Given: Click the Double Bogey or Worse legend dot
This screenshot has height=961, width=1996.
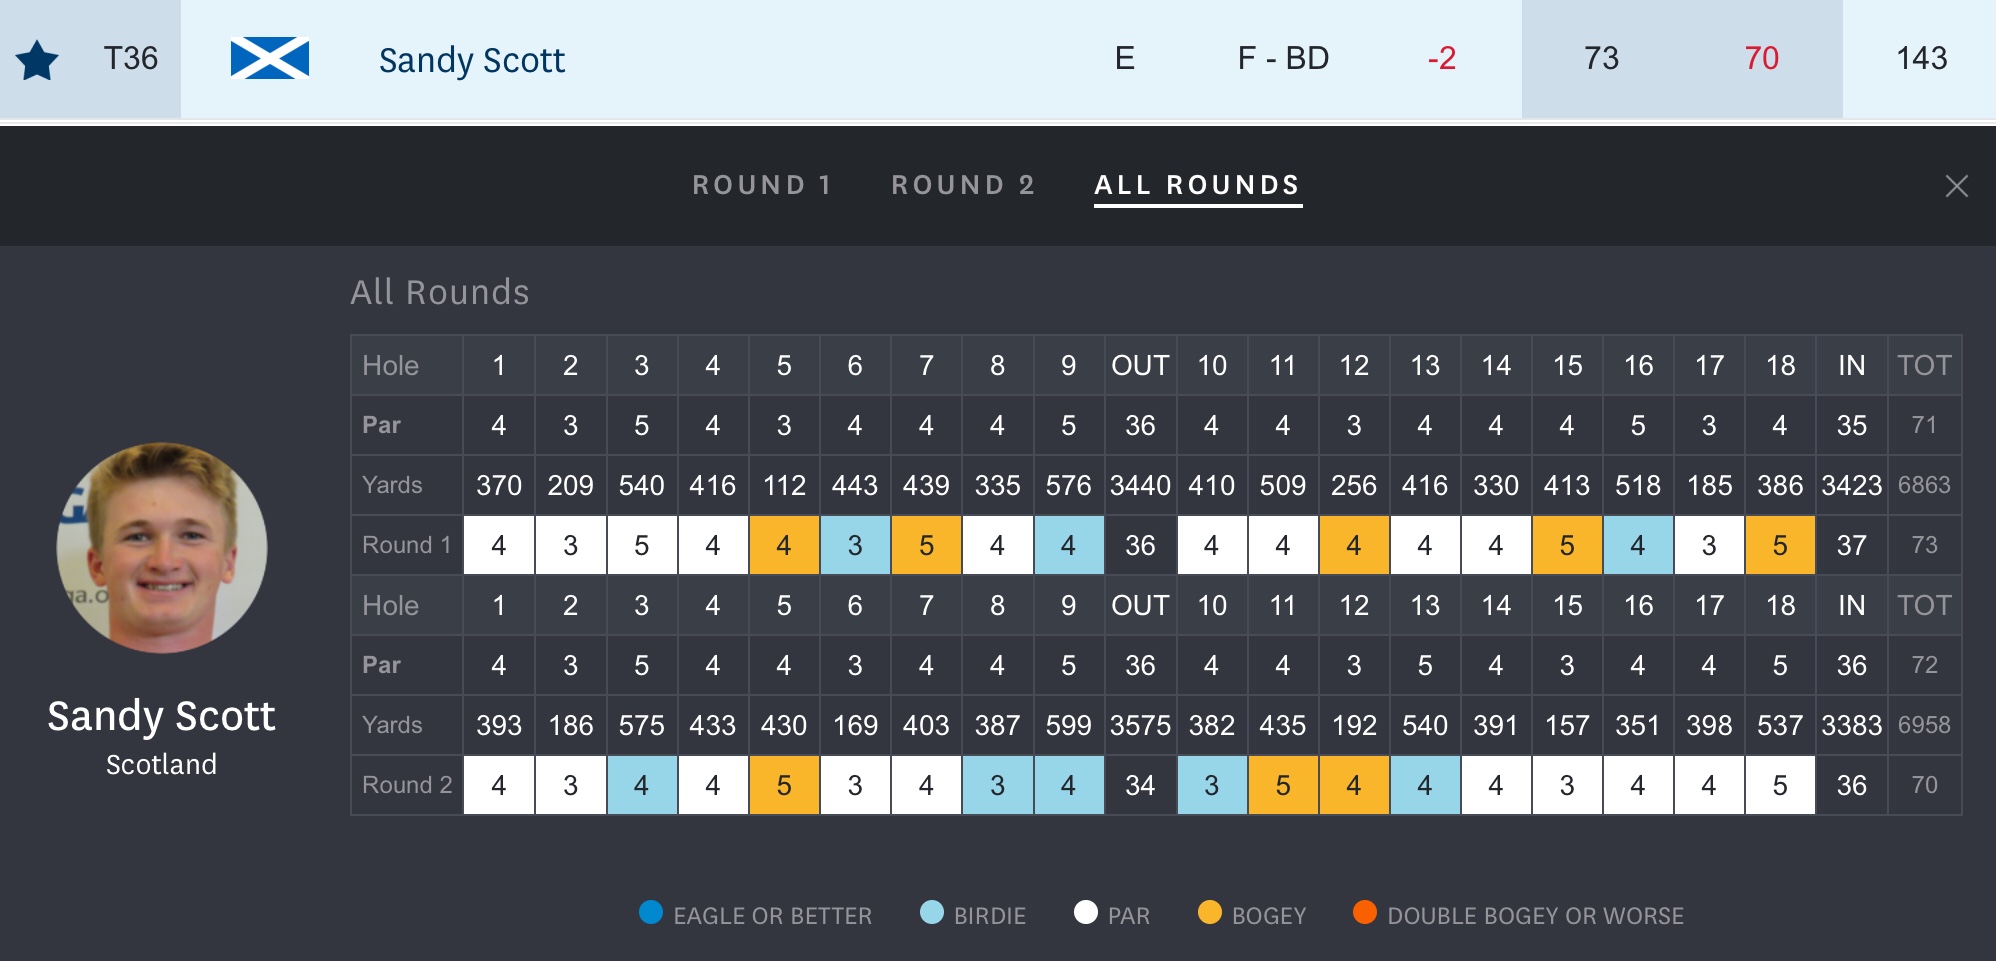Looking at the screenshot, I should click(x=1364, y=912).
